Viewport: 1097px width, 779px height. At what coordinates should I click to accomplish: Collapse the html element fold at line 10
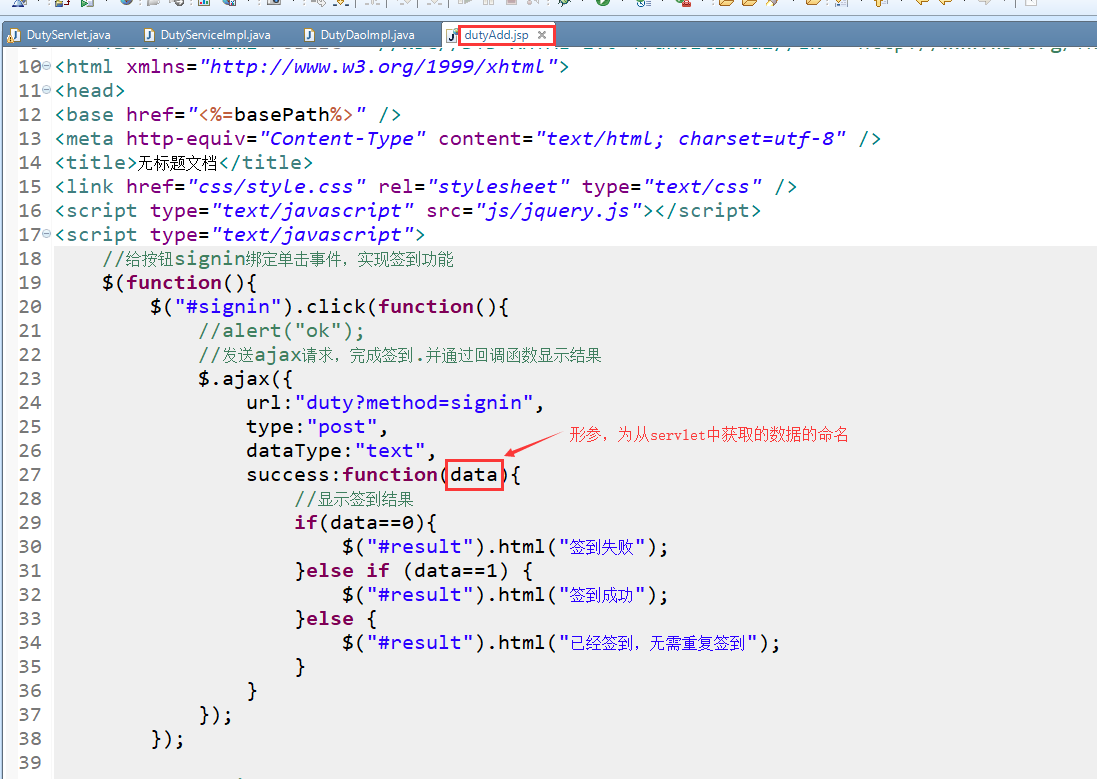[x=47, y=66]
